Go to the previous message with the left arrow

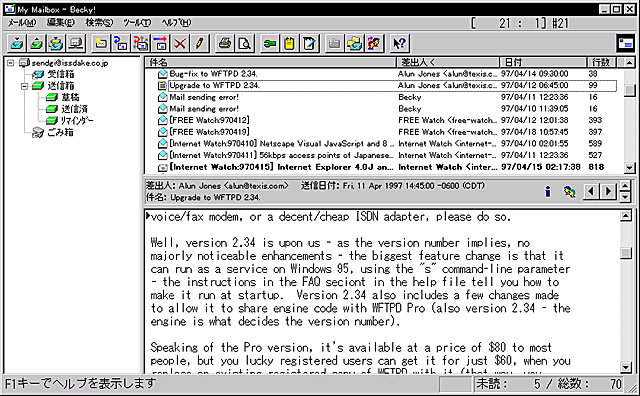coord(591,191)
